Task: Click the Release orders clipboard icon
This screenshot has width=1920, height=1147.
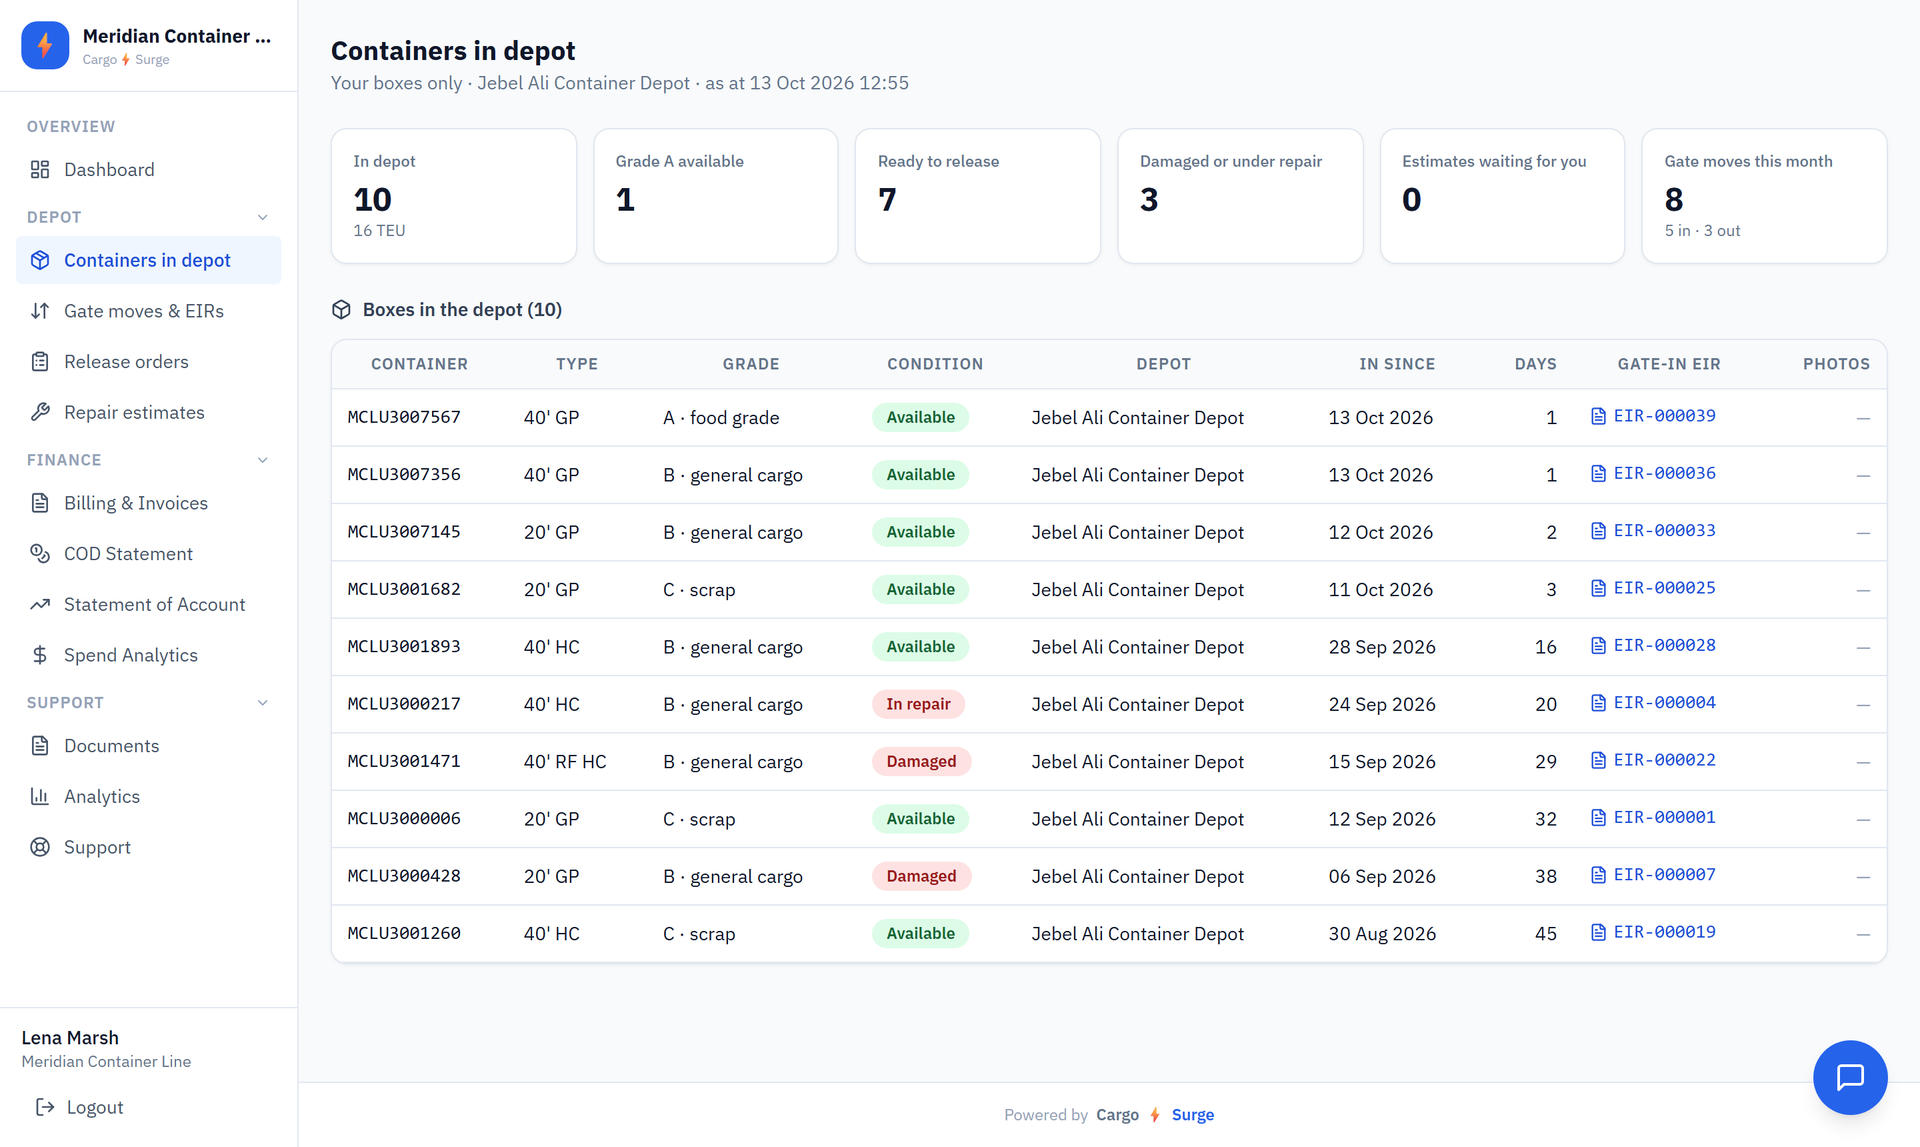Action: coord(40,362)
